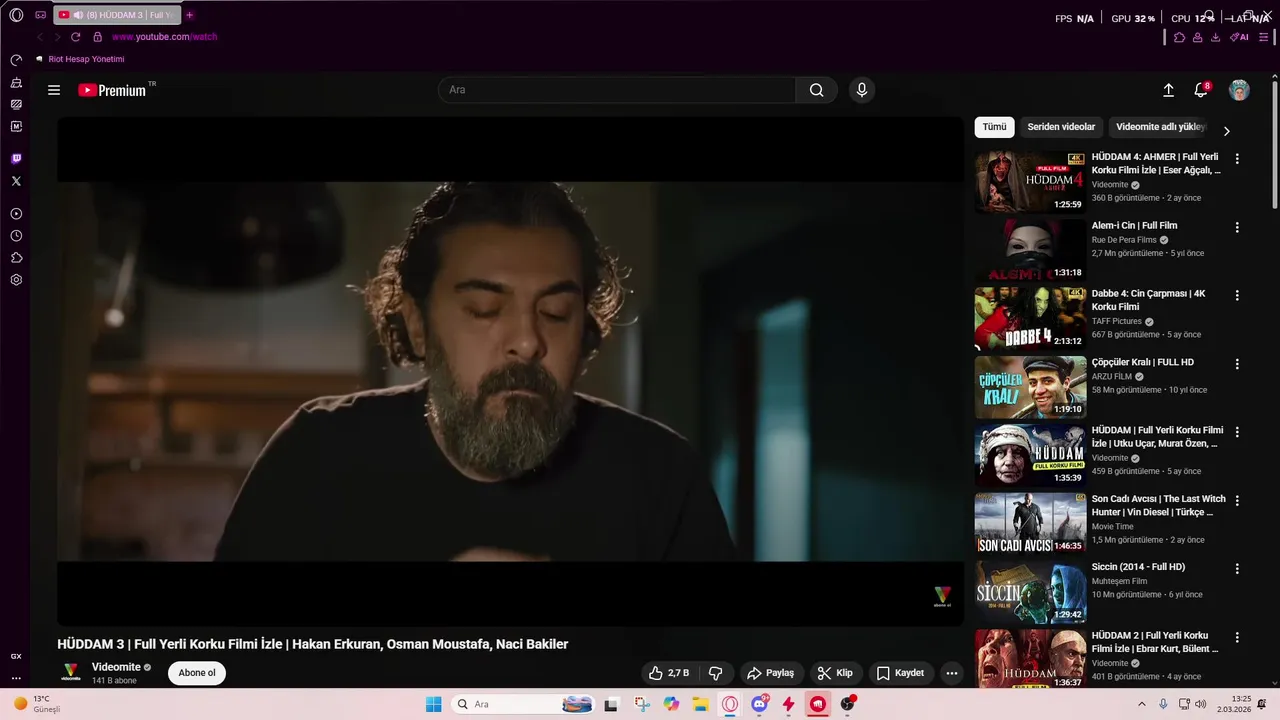
Task: Share the video using Paylaş
Action: click(x=771, y=673)
